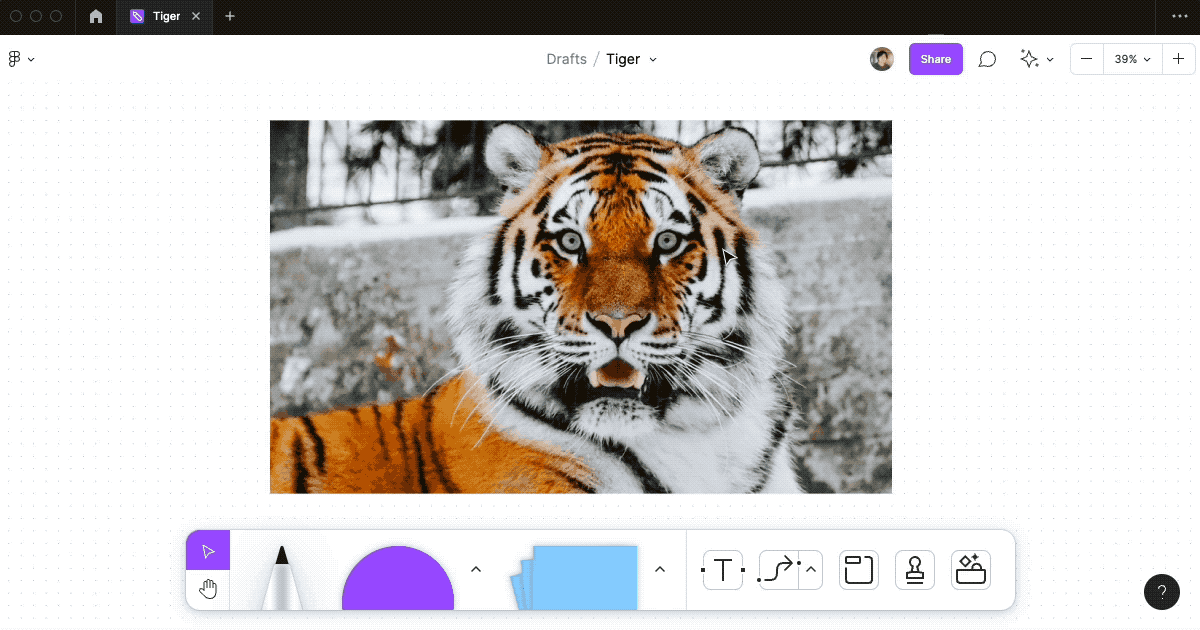Pick the marker pen drawing tool
1200x630 pixels.
[x=281, y=577]
